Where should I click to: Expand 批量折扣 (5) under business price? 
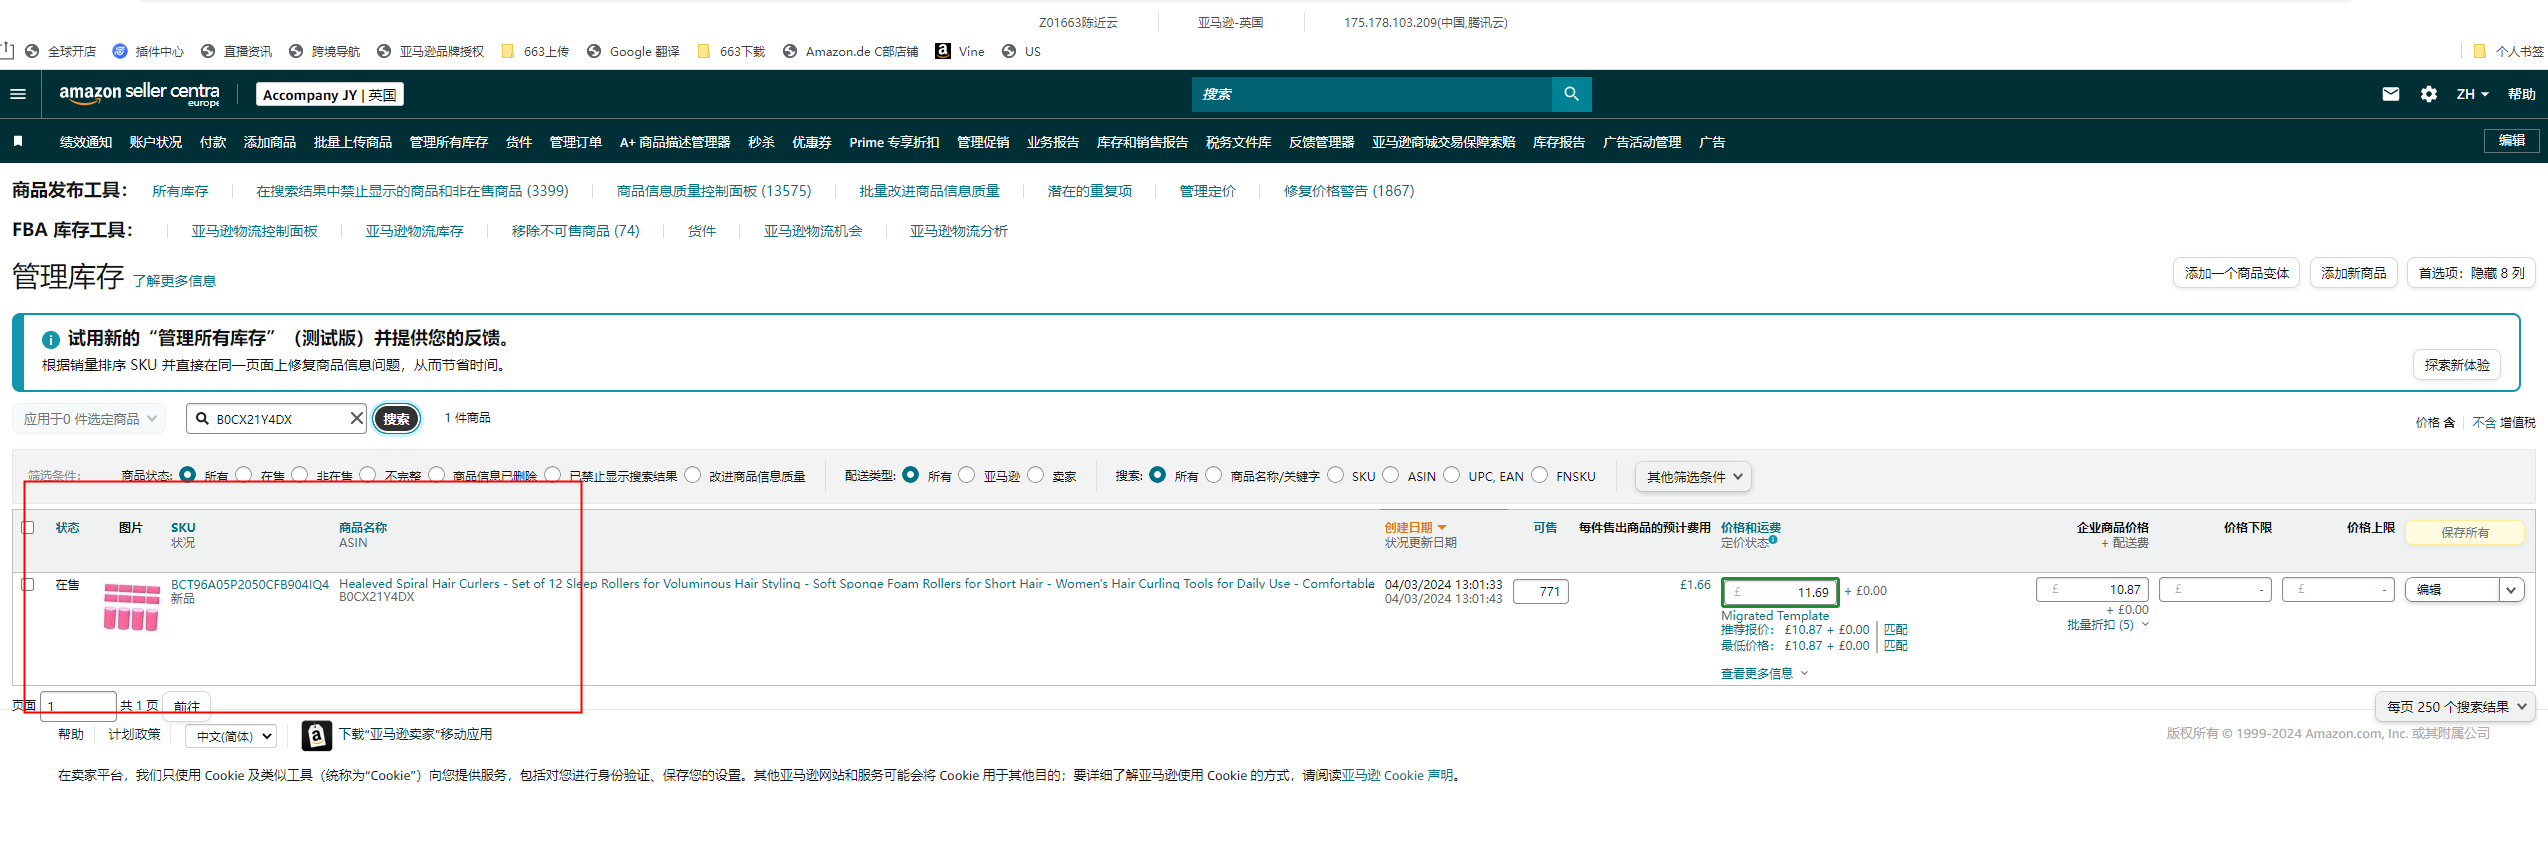pos(2108,625)
